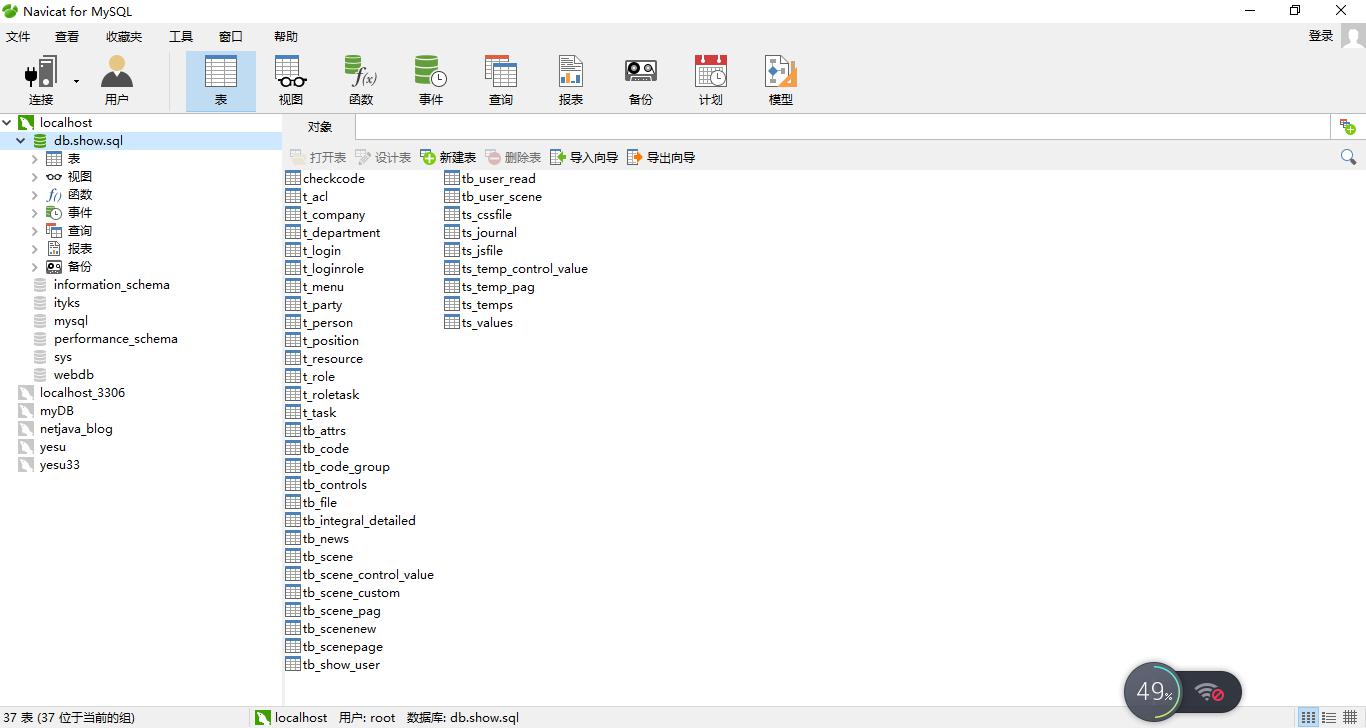Expand the 函数 tree node
This screenshot has height=728, width=1366.
(35, 195)
